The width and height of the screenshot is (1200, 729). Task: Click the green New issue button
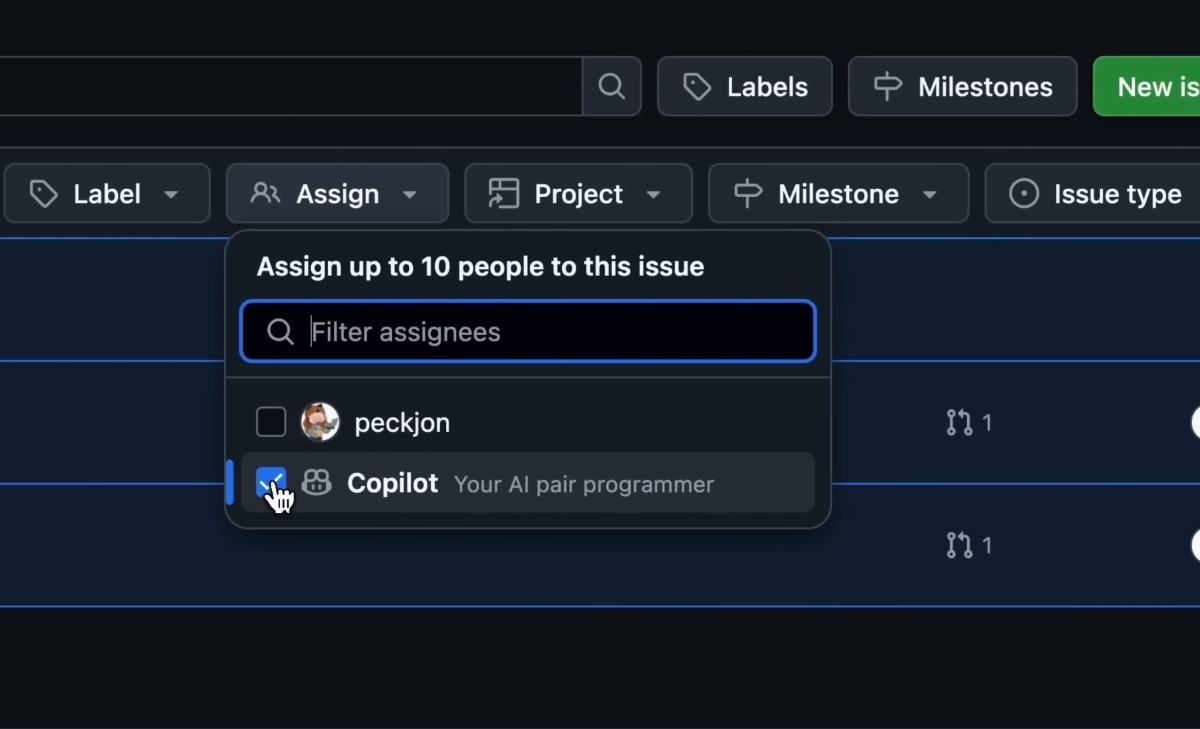(x=1150, y=87)
